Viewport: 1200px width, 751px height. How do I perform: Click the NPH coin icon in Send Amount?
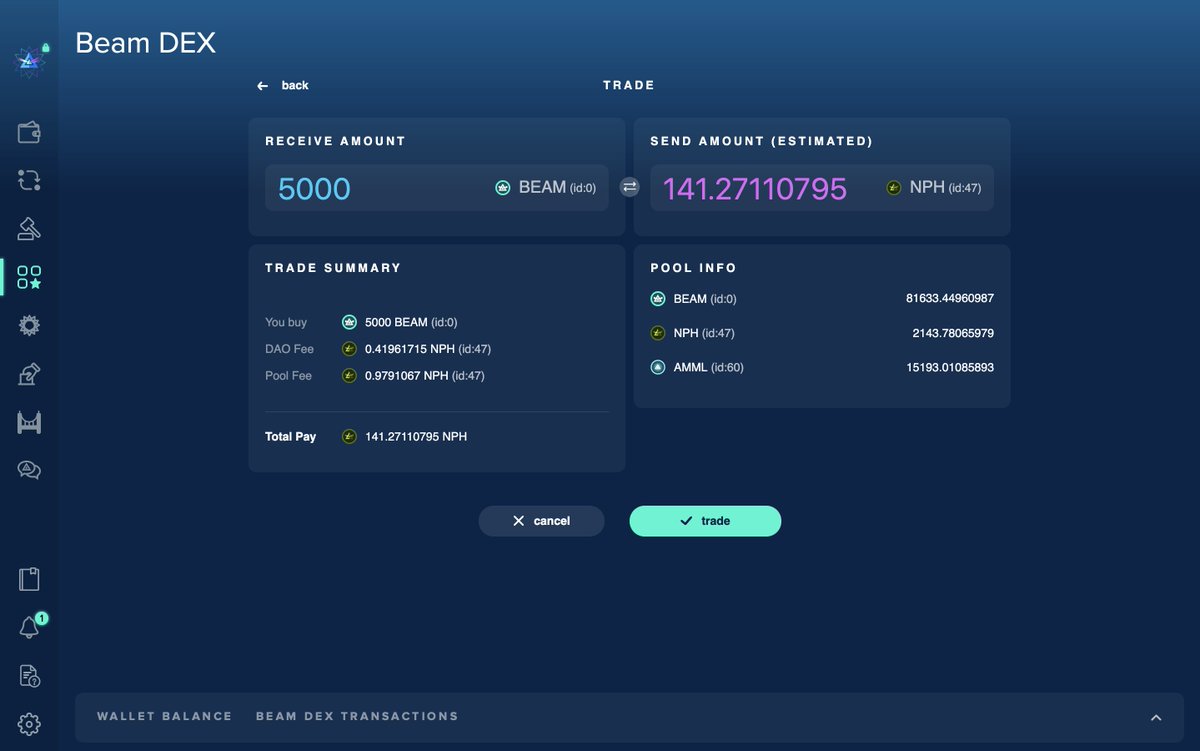point(894,187)
